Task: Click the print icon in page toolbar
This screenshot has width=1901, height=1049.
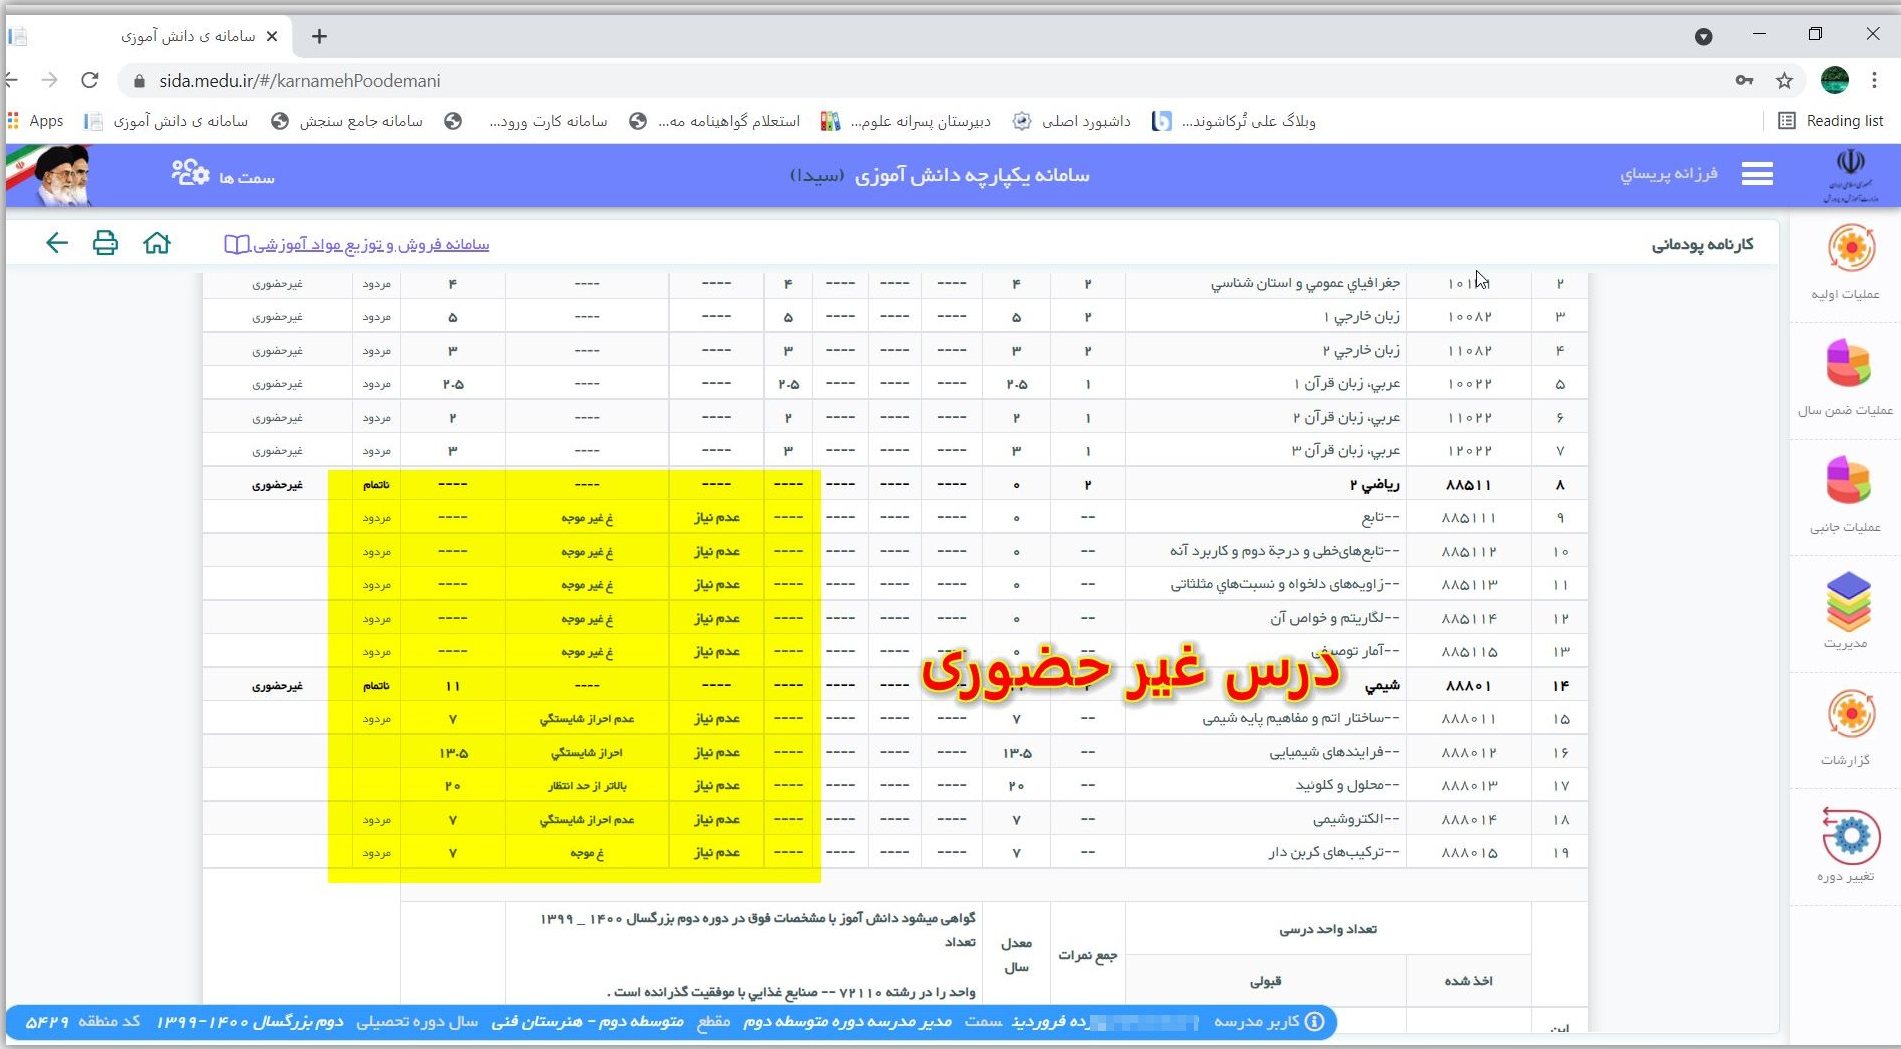Action: click(105, 243)
